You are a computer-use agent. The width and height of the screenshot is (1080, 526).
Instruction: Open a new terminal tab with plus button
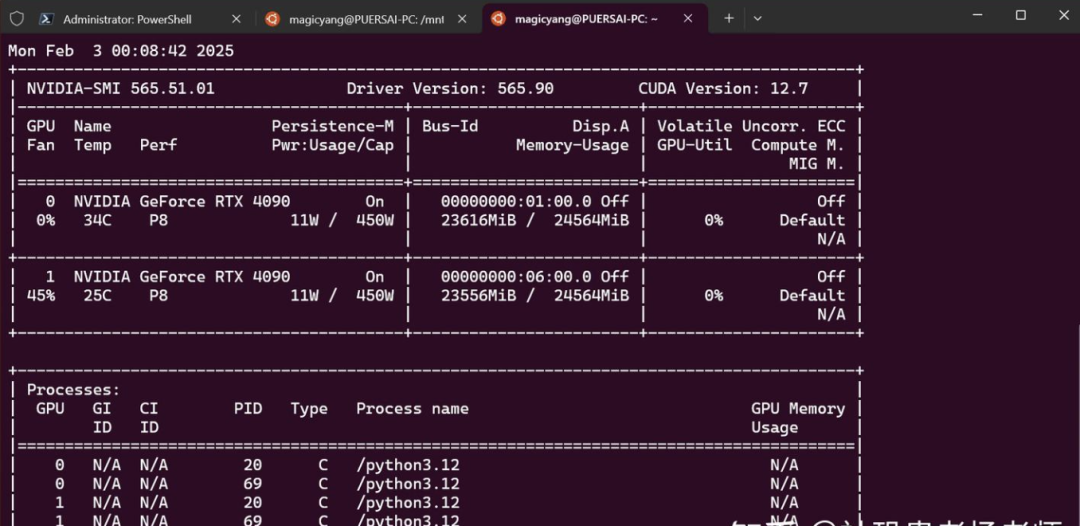point(729,19)
